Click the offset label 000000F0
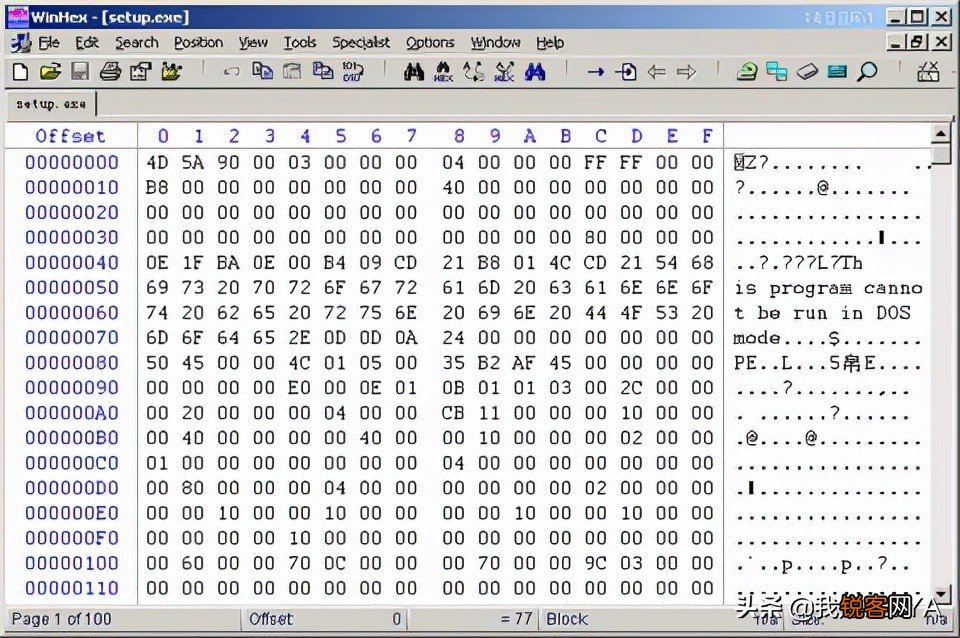This screenshot has height=638, width=960. 72,538
